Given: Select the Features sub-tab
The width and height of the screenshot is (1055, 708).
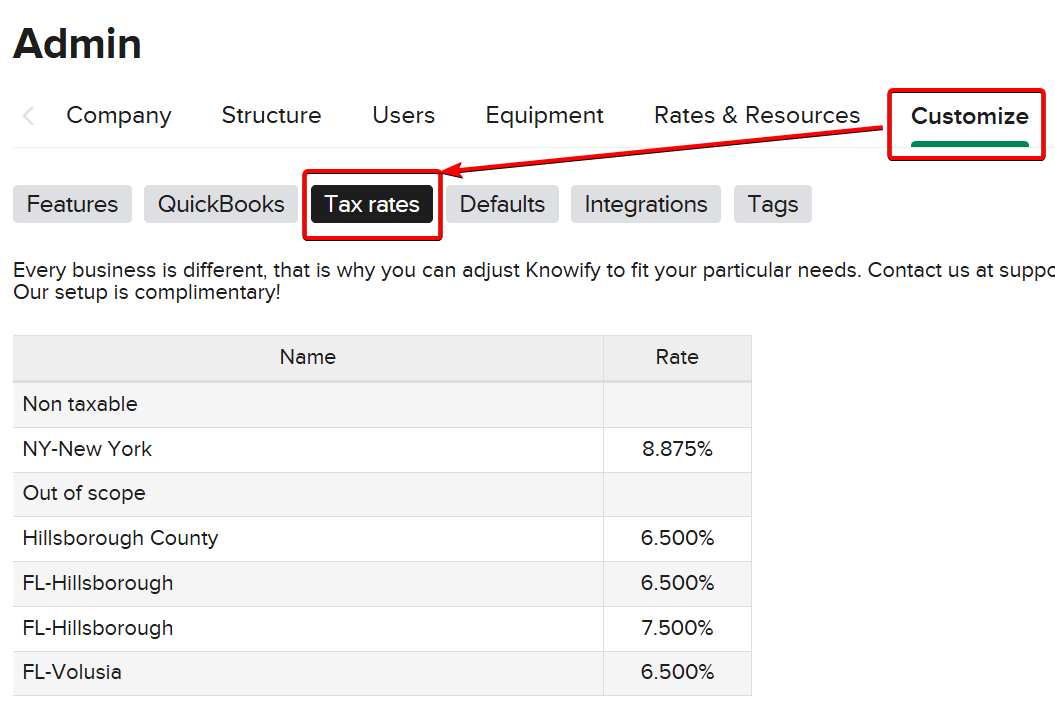Looking at the screenshot, I should pos(72,204).
